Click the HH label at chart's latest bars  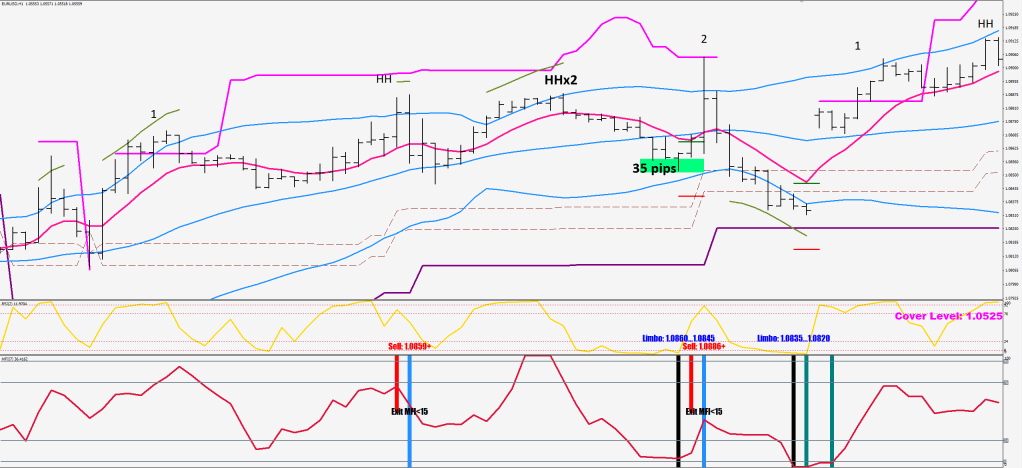click(986, 24)
